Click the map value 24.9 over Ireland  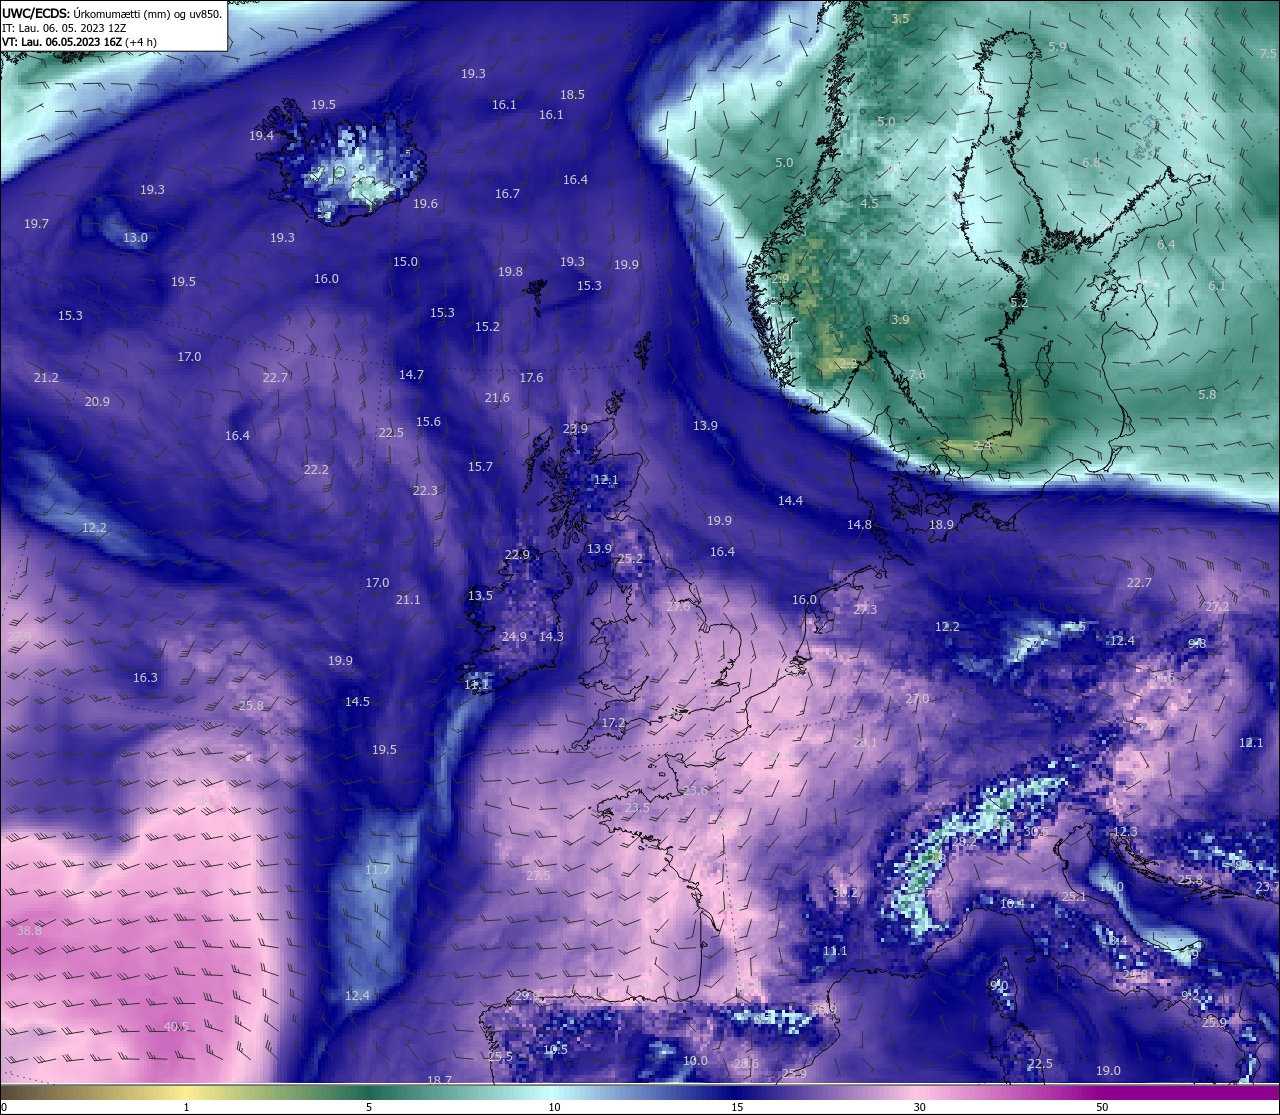pos(514,637)
